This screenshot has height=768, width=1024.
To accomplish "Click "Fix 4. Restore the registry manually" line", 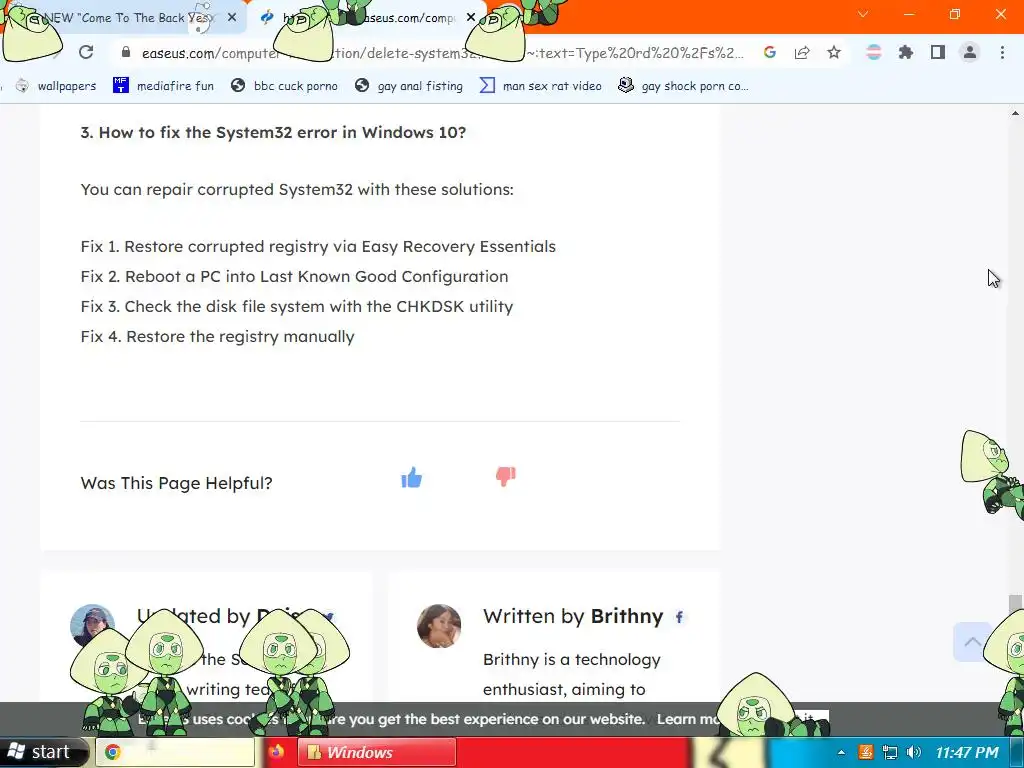I will [217, 336].
